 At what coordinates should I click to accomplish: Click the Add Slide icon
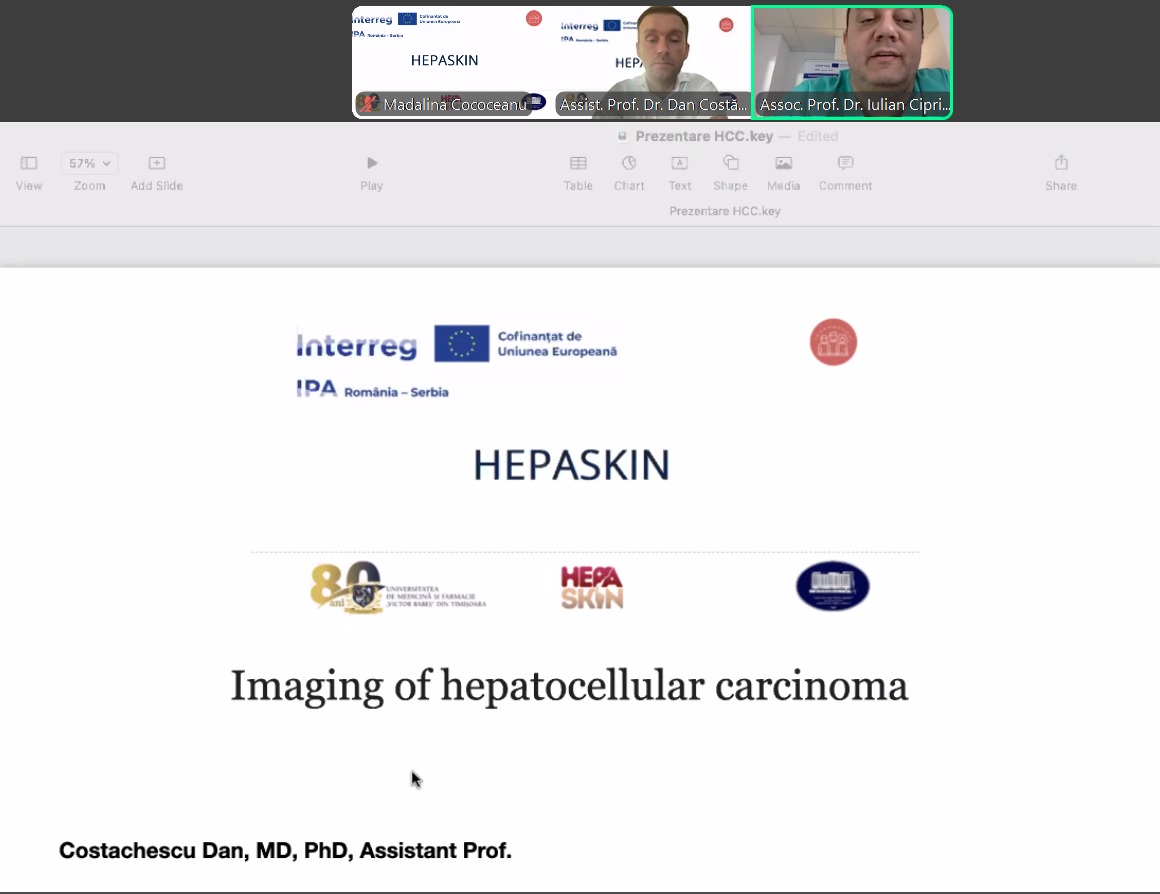[x=156, y=163]
